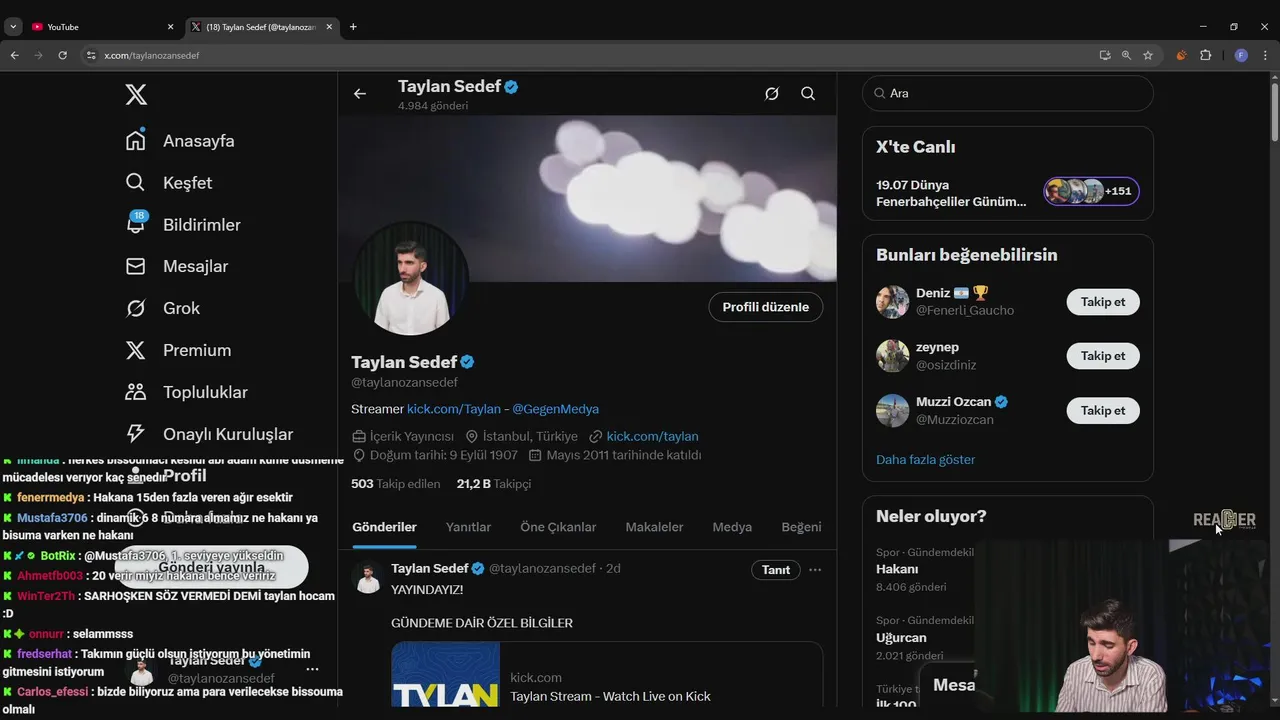1280x720 pixels.
Task: Reload the page in browser
Action: click(62, 55)
